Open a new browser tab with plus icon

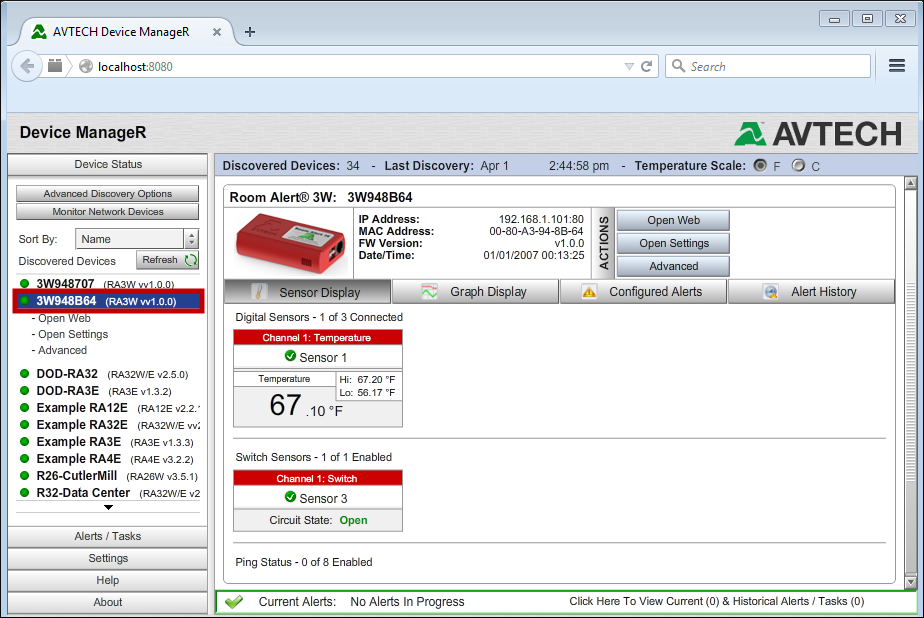250,31
